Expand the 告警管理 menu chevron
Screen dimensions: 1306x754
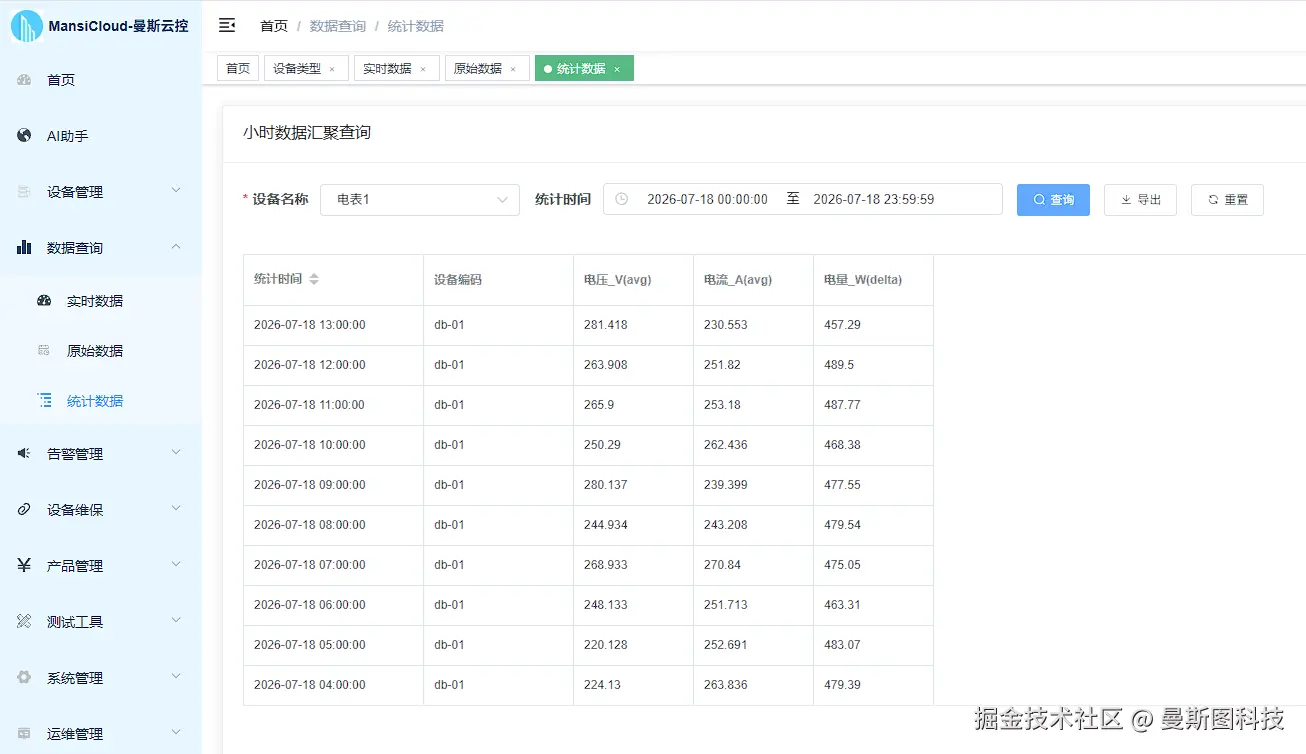[176, 452]
